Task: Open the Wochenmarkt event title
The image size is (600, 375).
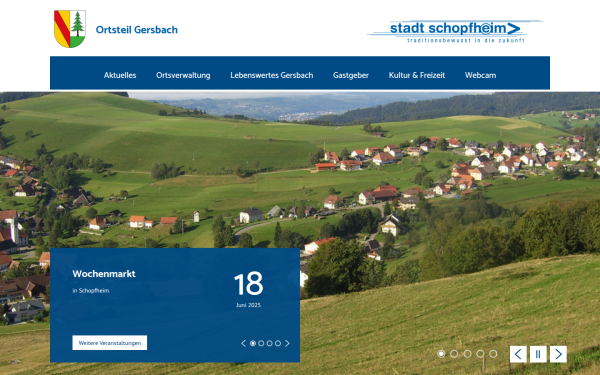Action: [104, 274]
